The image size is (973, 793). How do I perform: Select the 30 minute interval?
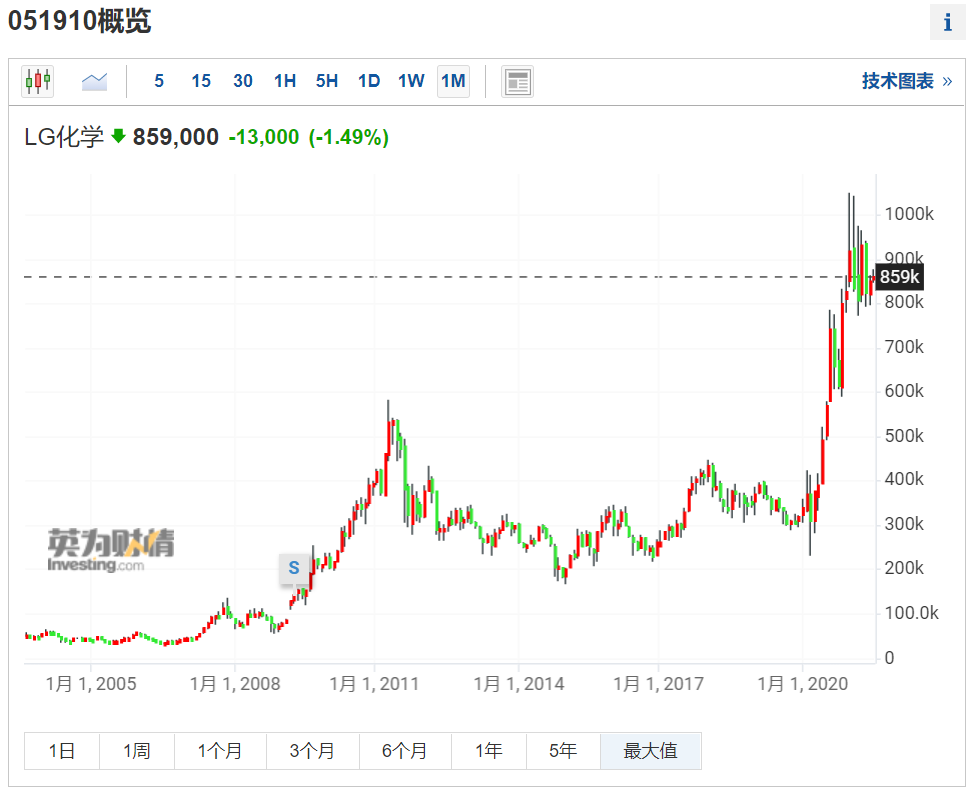pos(243,81)
